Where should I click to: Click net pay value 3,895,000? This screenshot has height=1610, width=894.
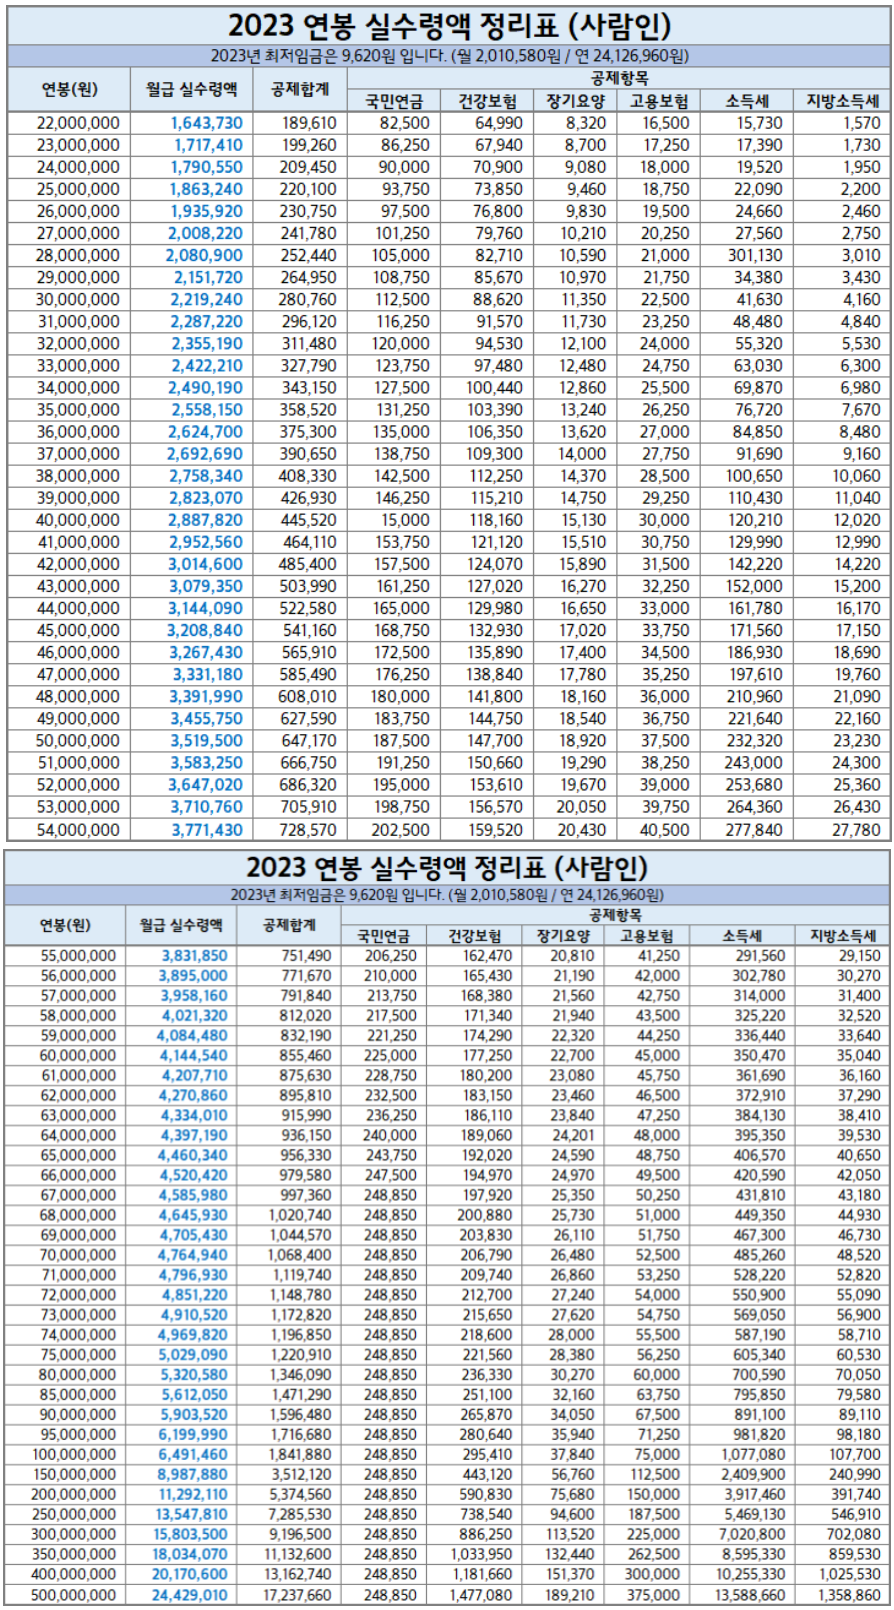[x=194, y=976]
